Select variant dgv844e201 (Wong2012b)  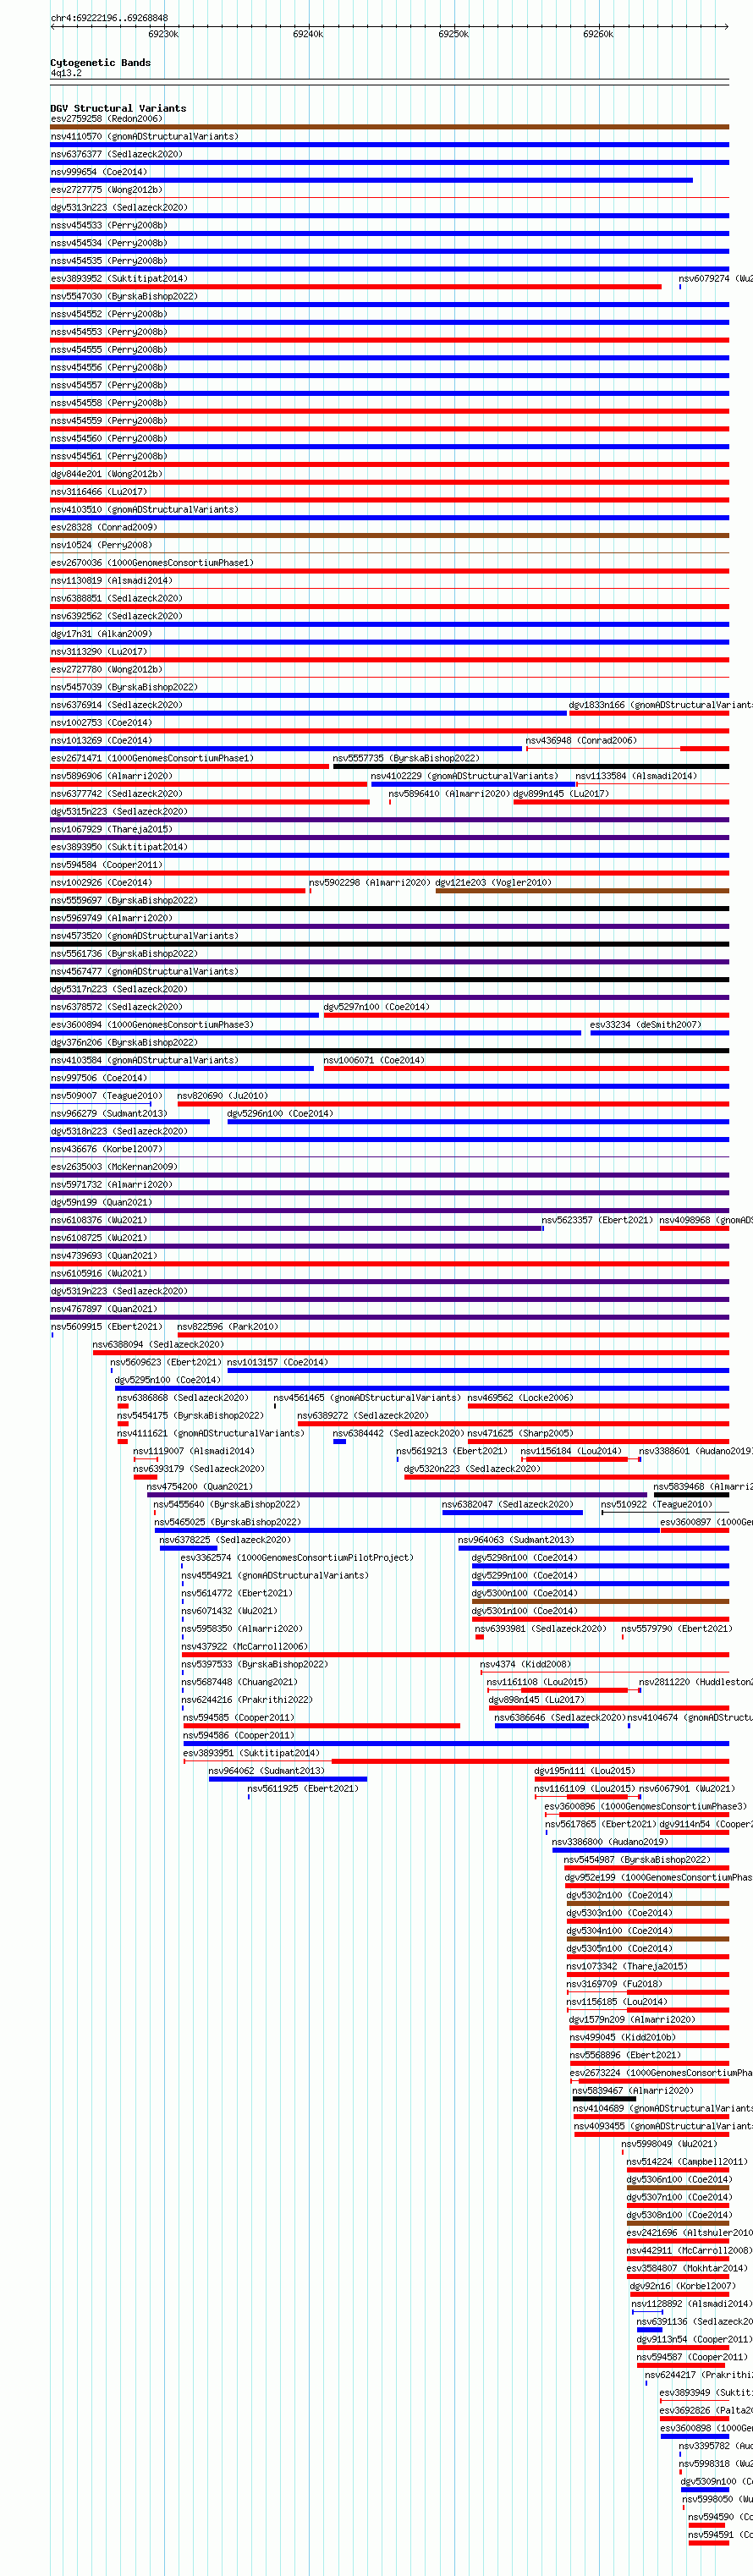coord(106,474)
